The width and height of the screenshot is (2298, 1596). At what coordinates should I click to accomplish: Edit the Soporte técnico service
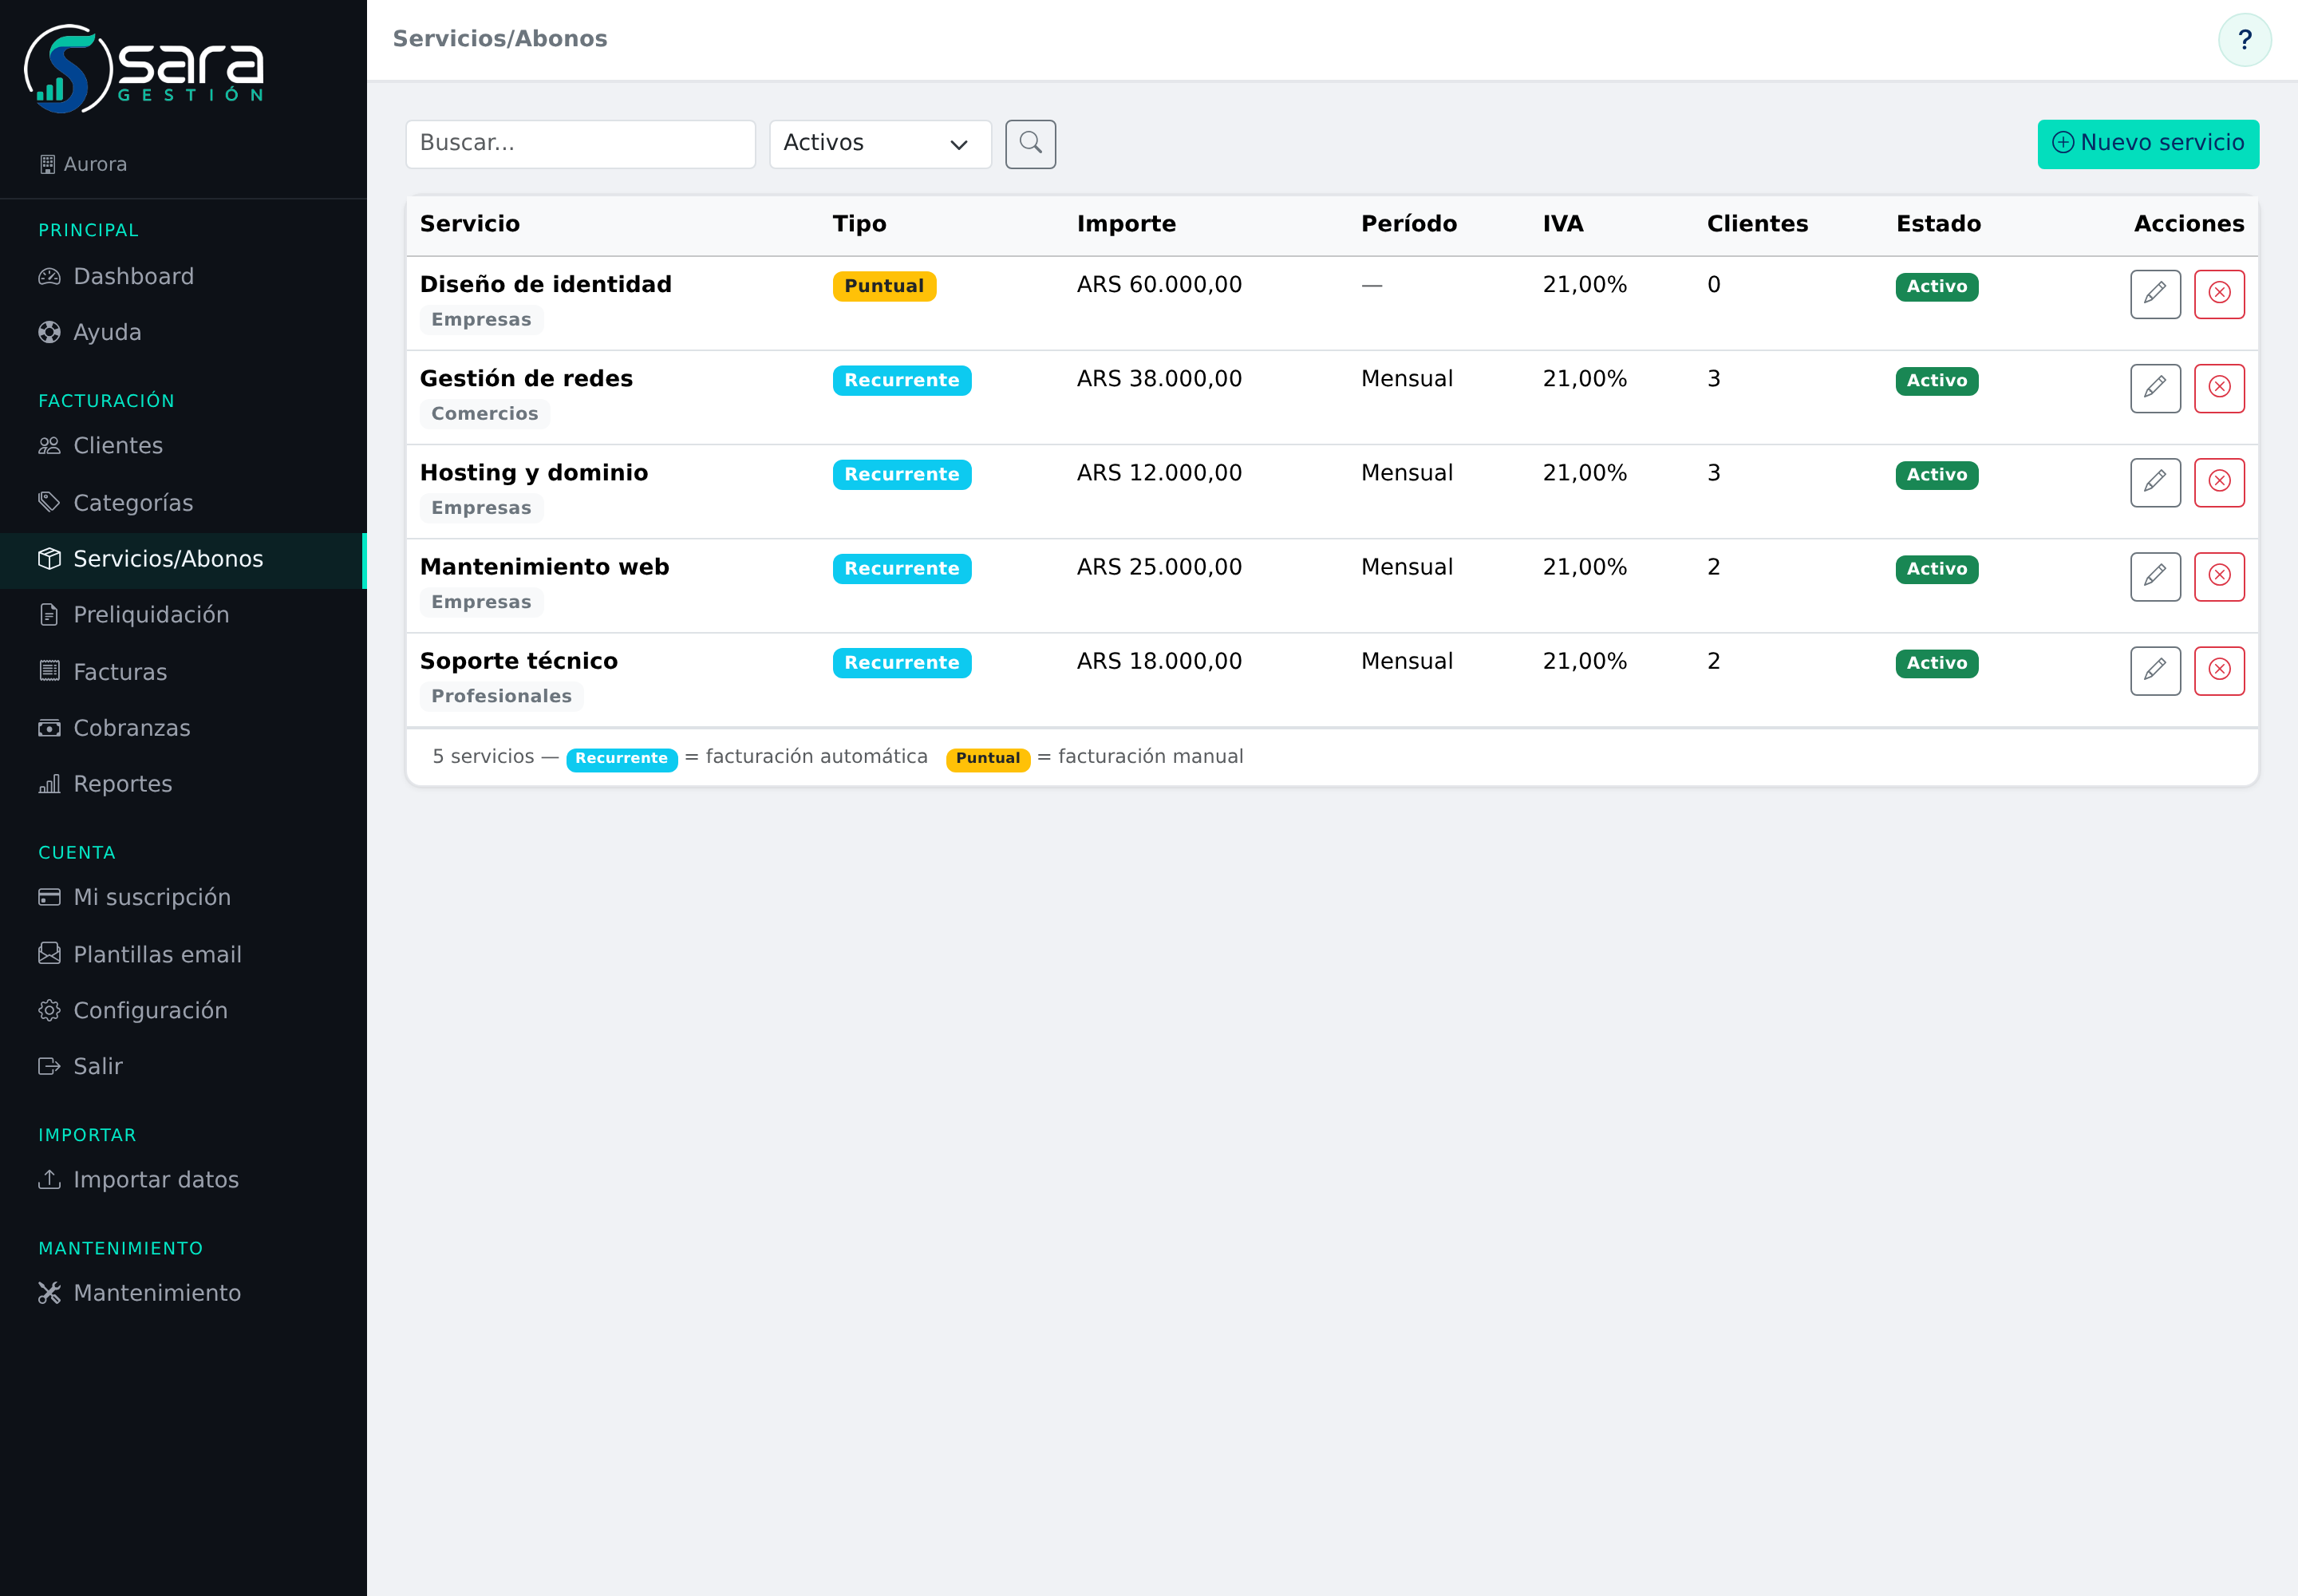(2155, 670)
